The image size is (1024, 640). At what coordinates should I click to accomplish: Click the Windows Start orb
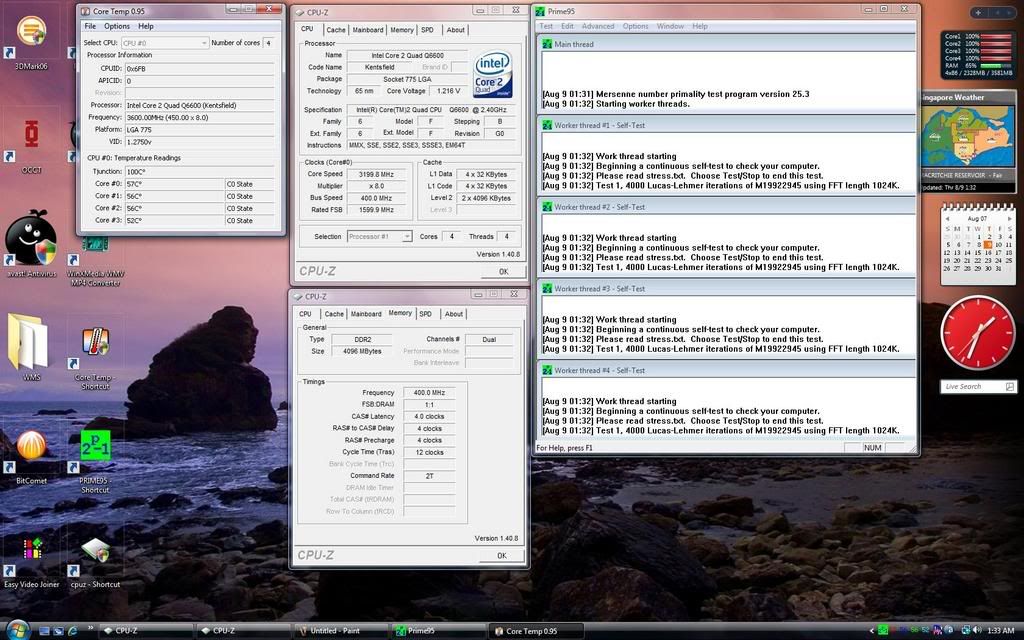[18, 630]
